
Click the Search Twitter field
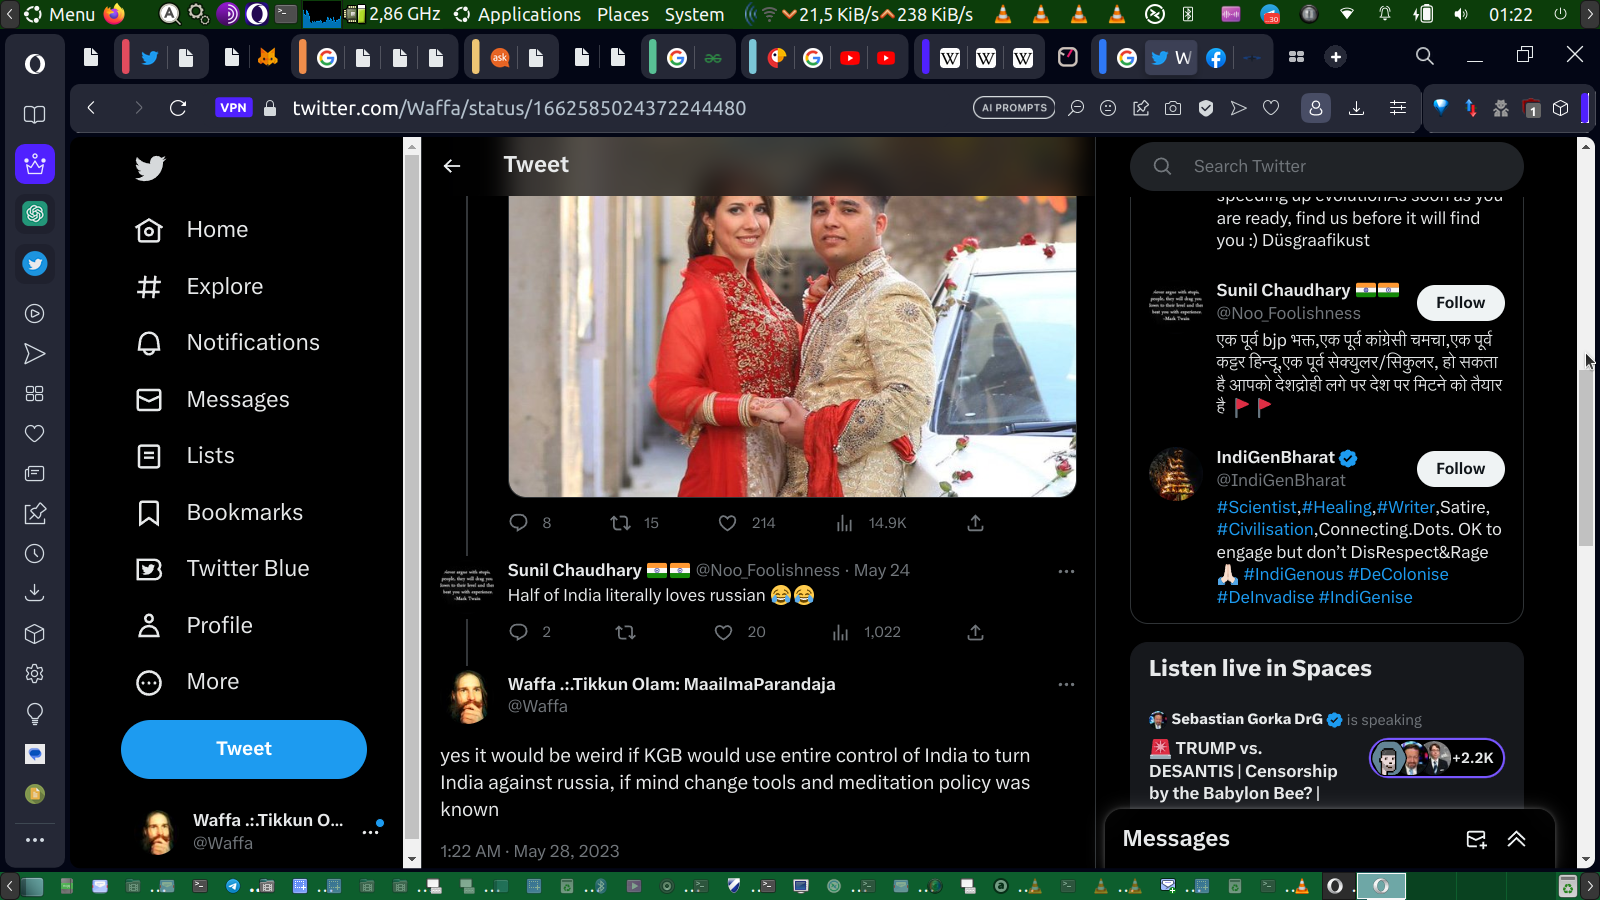click(x=1327, y=166)
